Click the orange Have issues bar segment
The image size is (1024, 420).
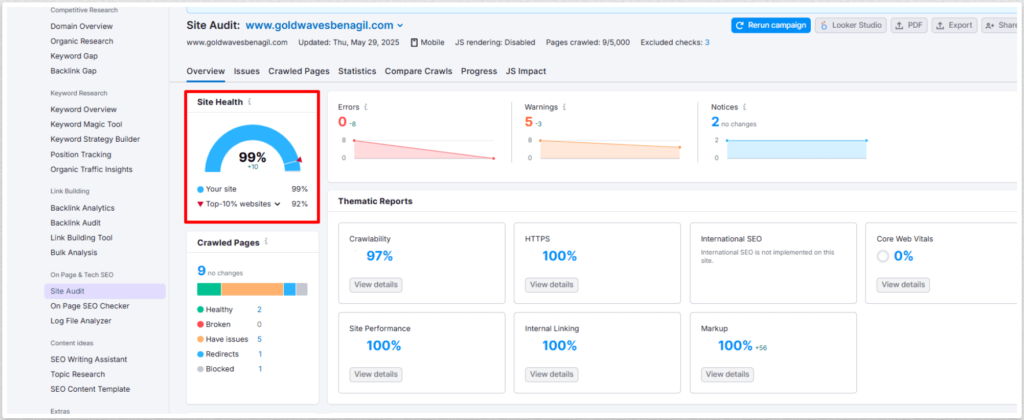point(252,289)
